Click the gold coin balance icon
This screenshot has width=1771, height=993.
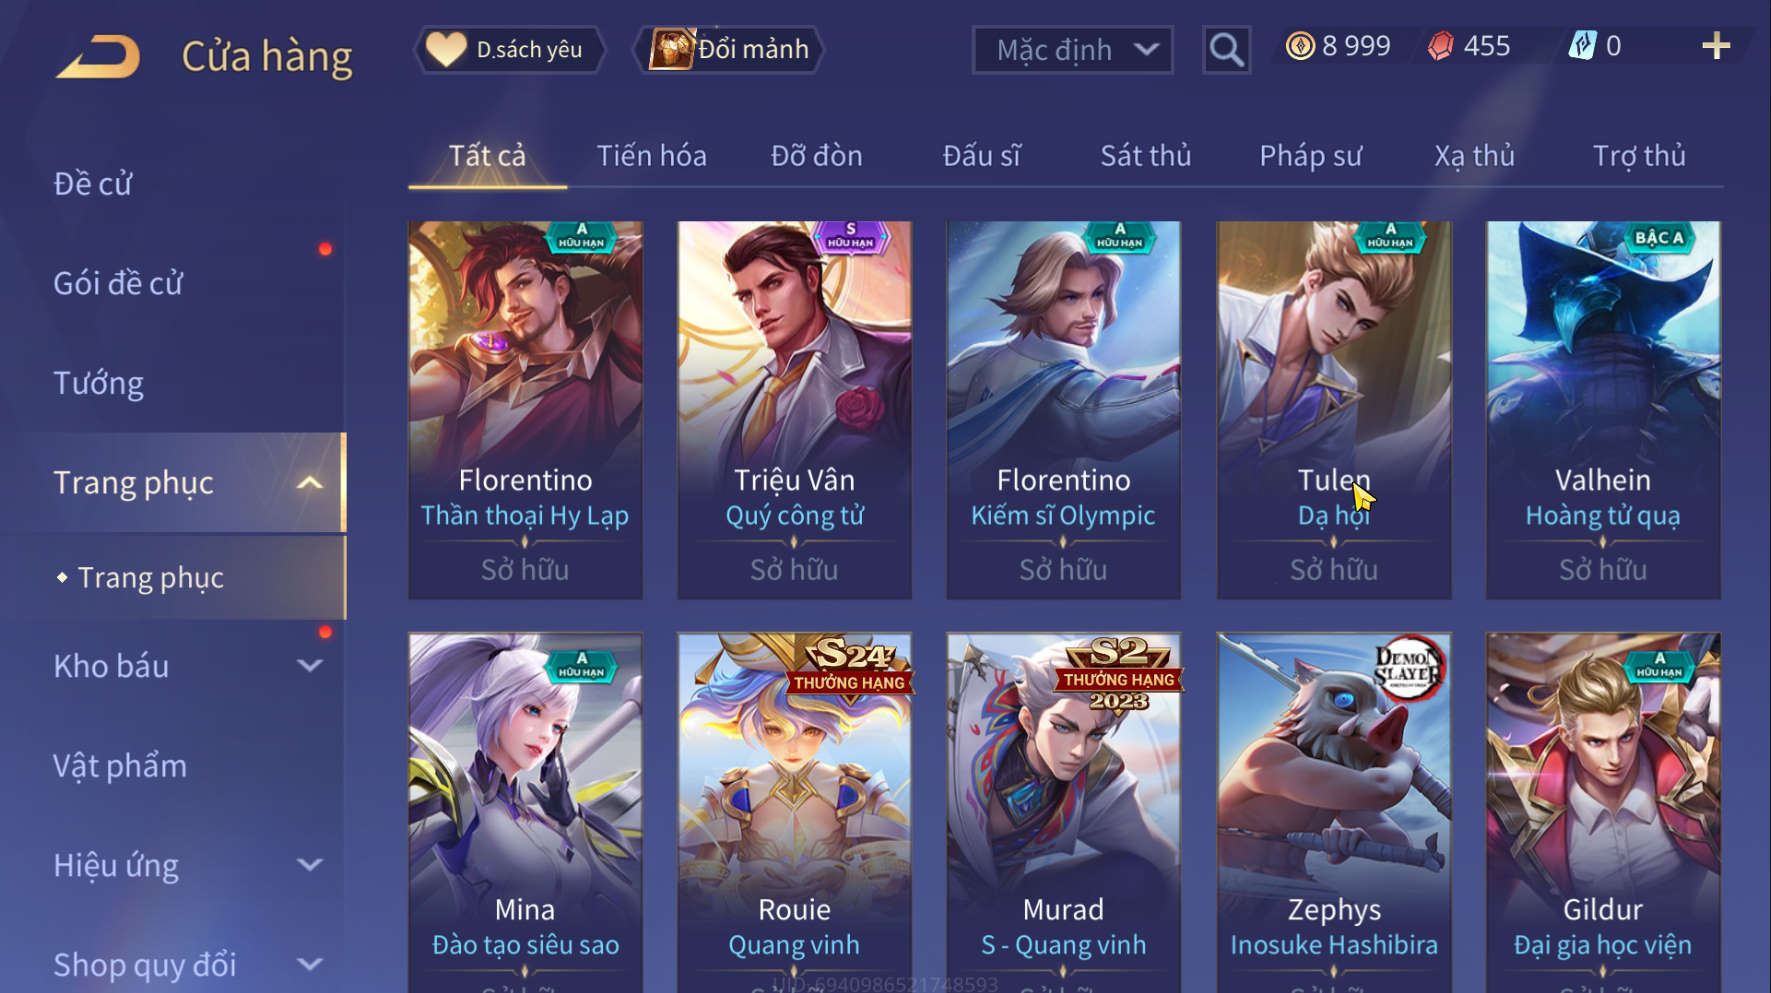(1300, 46)
